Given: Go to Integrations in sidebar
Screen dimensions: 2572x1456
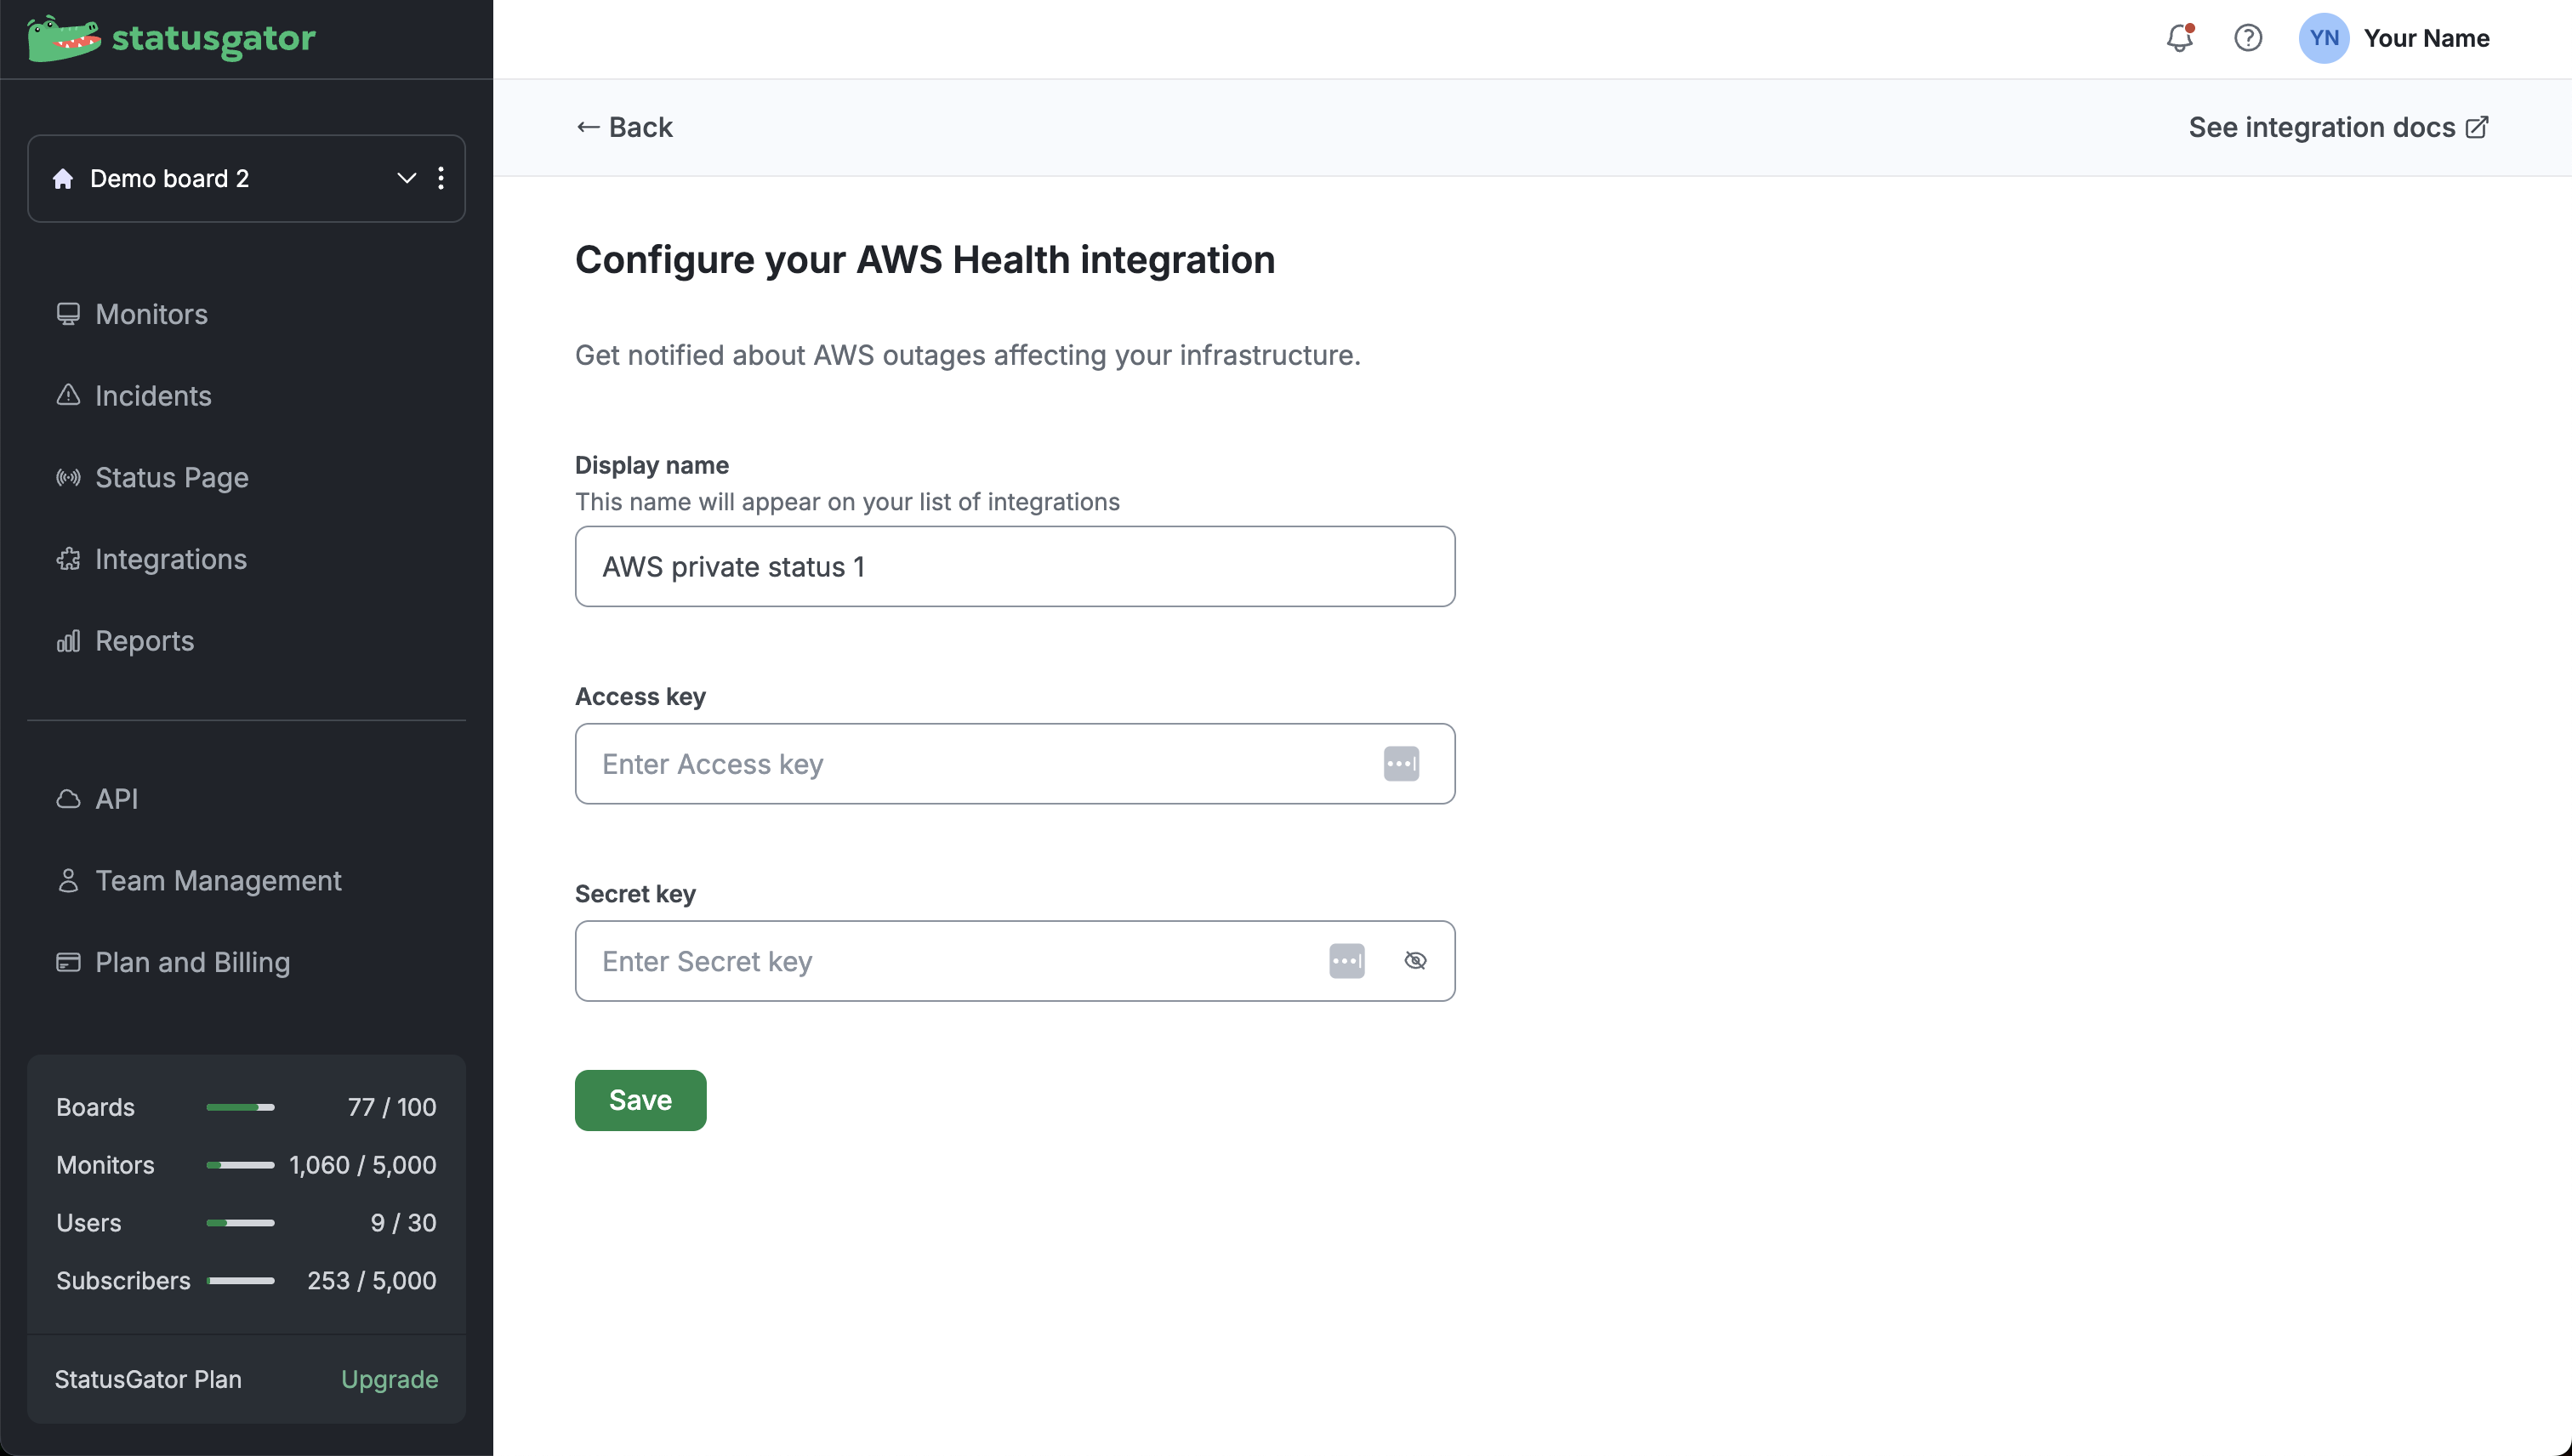Looking at the screenshot, I should [170, 559].
